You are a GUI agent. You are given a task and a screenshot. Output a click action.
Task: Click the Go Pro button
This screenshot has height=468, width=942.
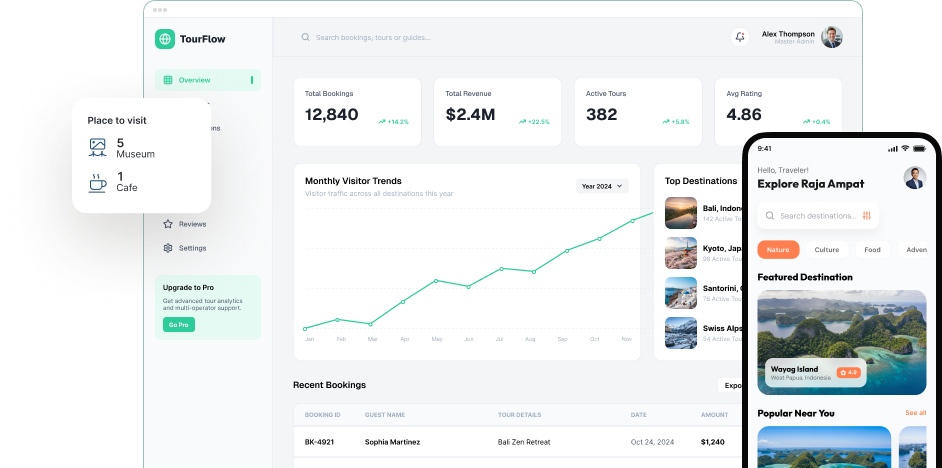[x=178, y=324]
